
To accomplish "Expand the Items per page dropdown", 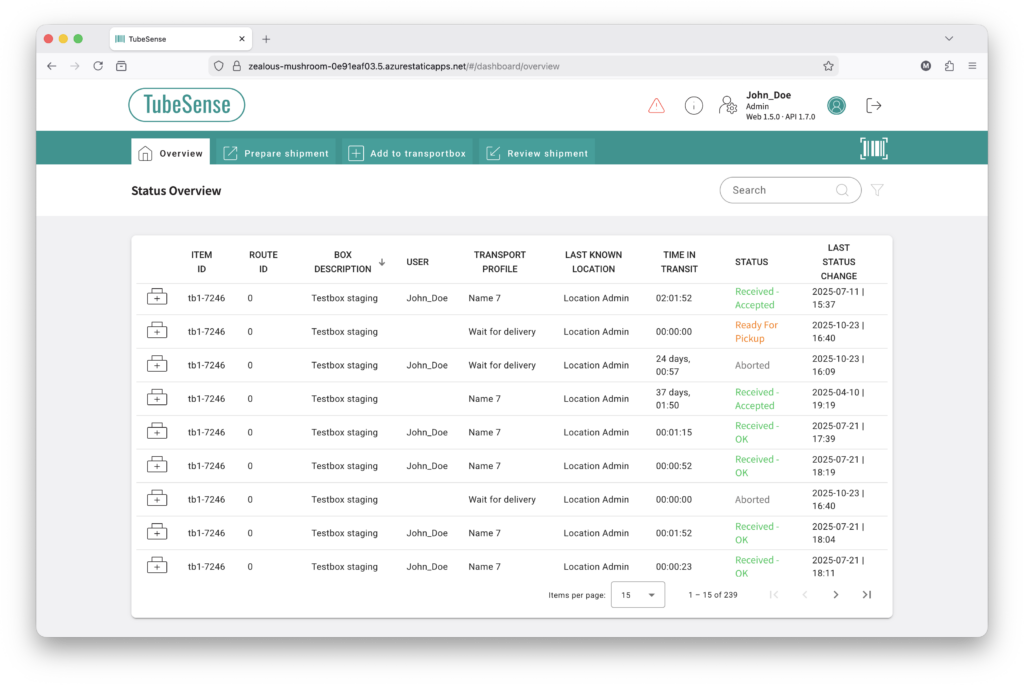I will click(637, 595).
